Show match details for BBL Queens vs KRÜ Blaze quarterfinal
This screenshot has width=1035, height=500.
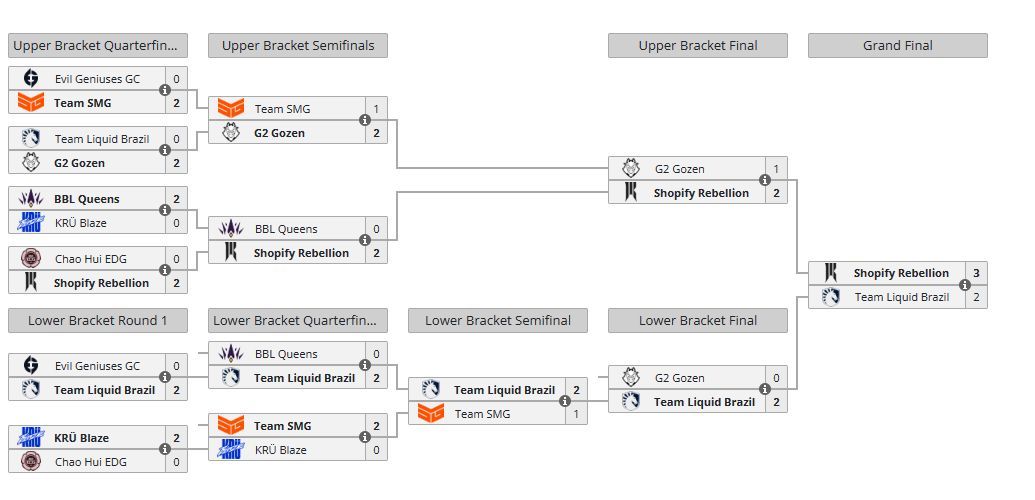pos(165,211)
